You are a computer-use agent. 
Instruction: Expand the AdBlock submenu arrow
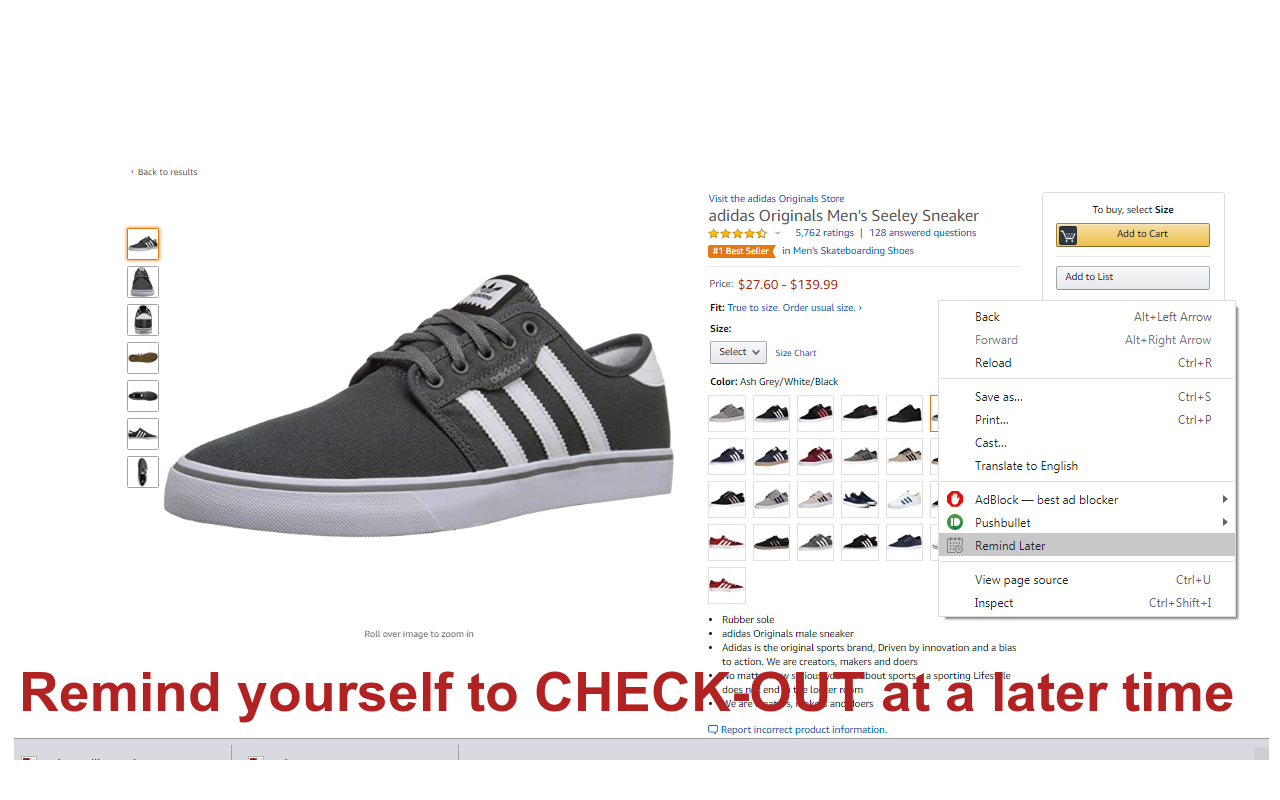(x=1225, y=499)
